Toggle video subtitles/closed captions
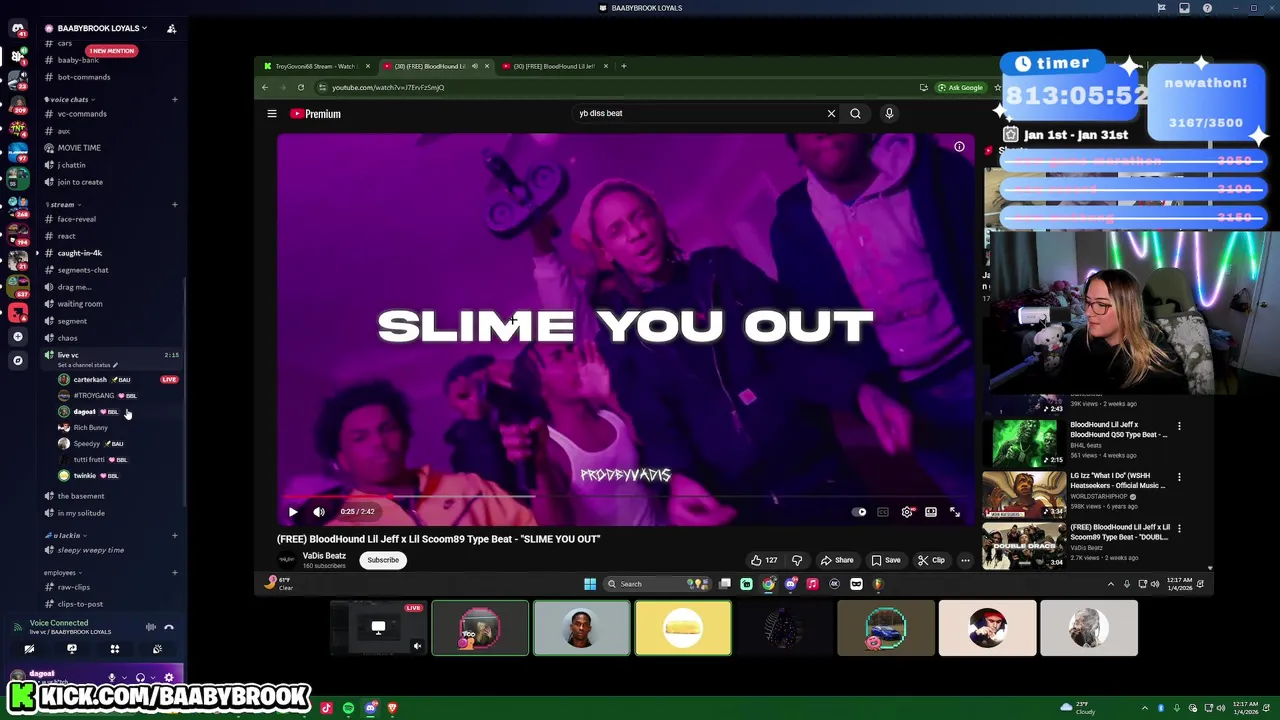The width and height of the screenshot is (1280, 720). click(883, 512)
